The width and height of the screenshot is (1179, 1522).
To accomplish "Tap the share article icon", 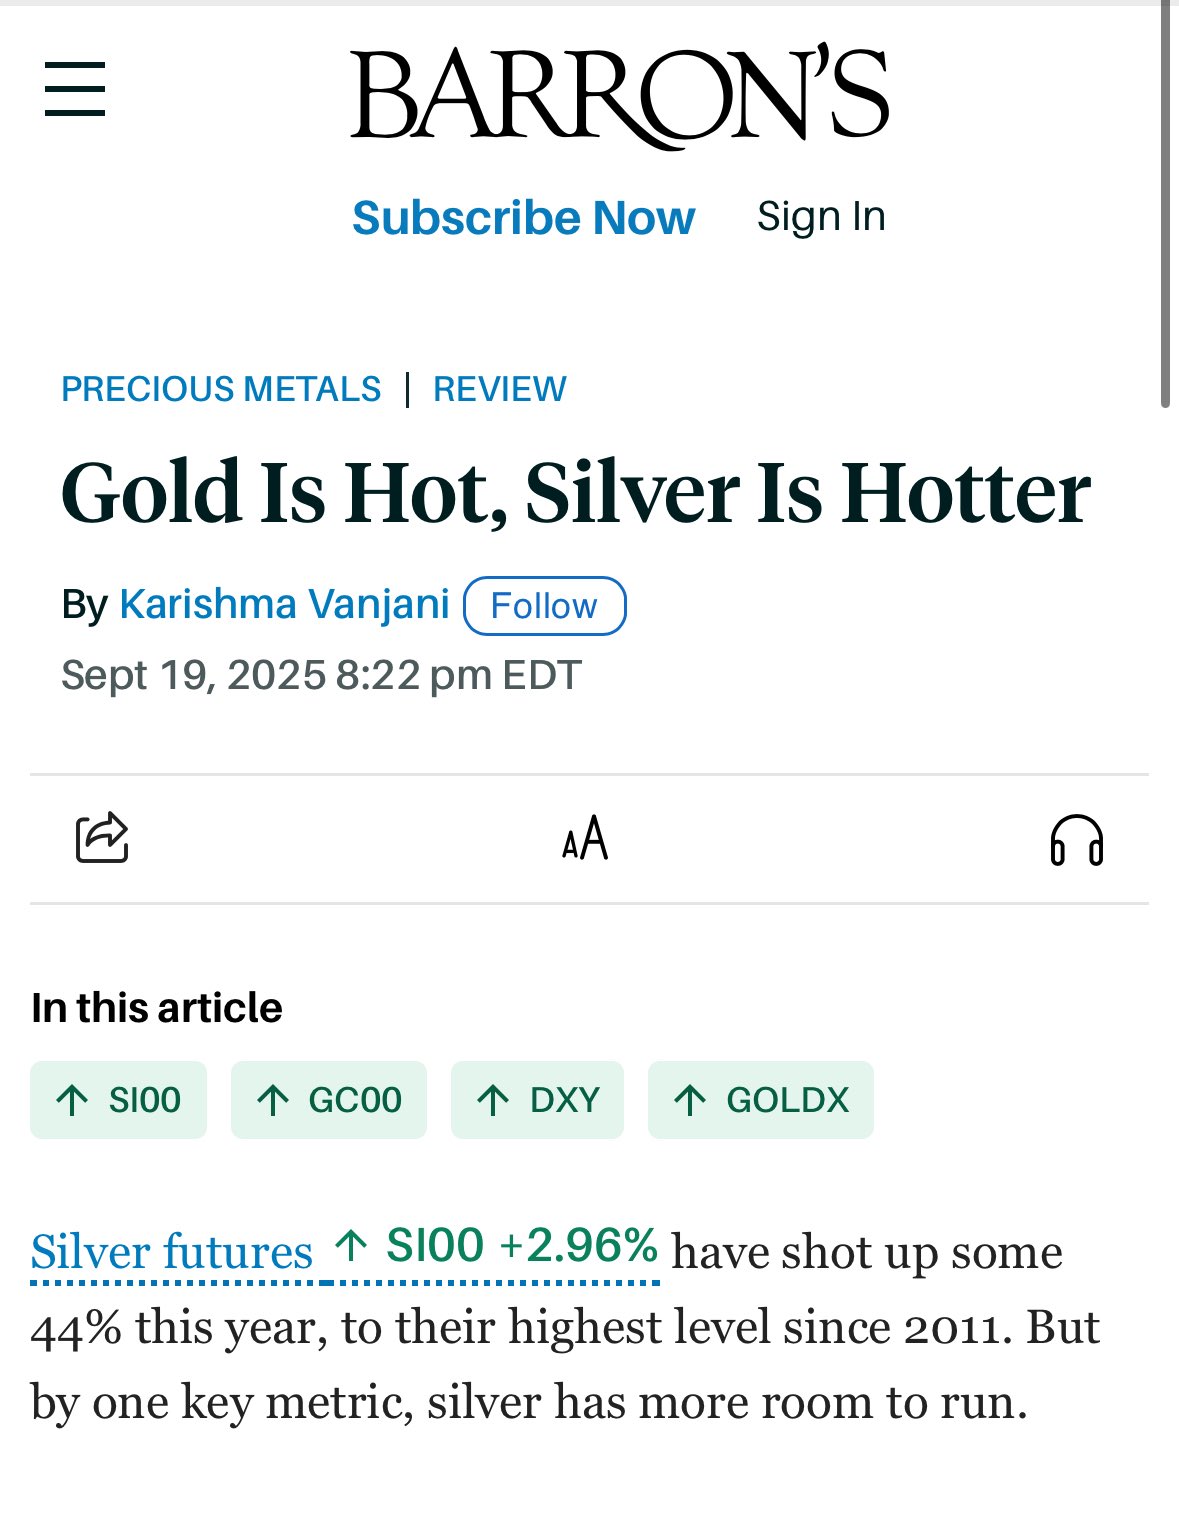I will (102, 837).
